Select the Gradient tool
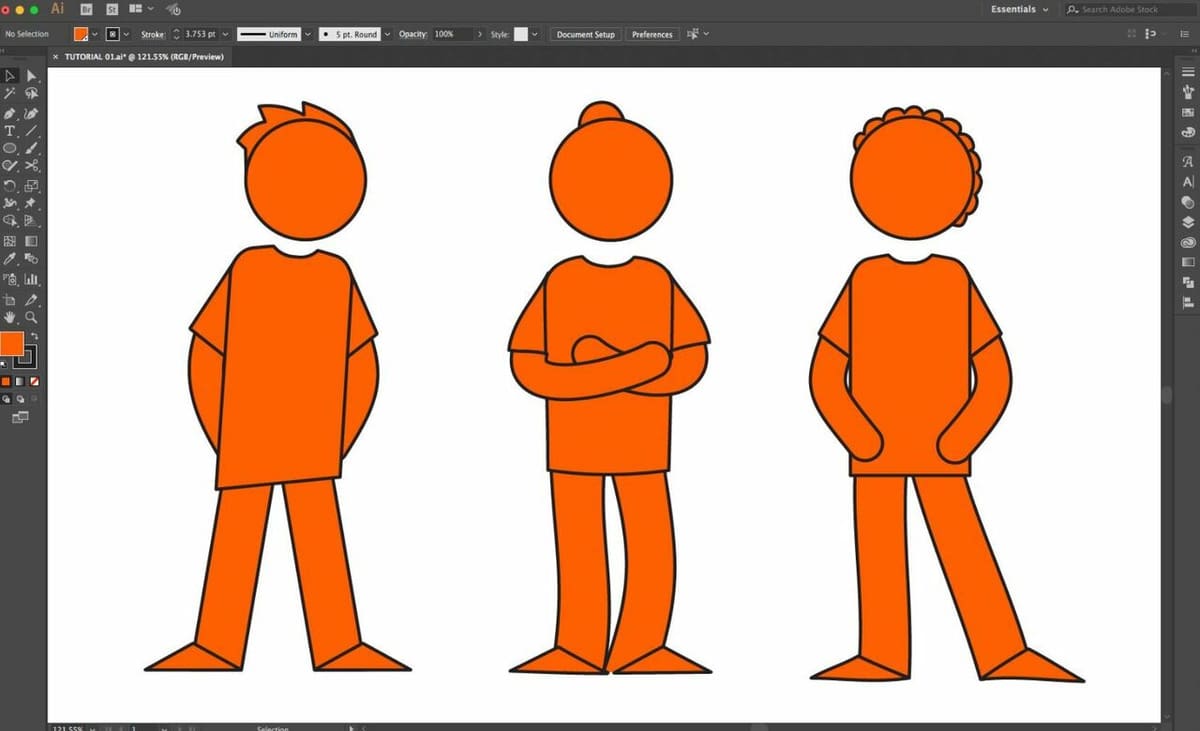Image resolution: width=1200 pixels, height=731 pixels. coord(32,241)
